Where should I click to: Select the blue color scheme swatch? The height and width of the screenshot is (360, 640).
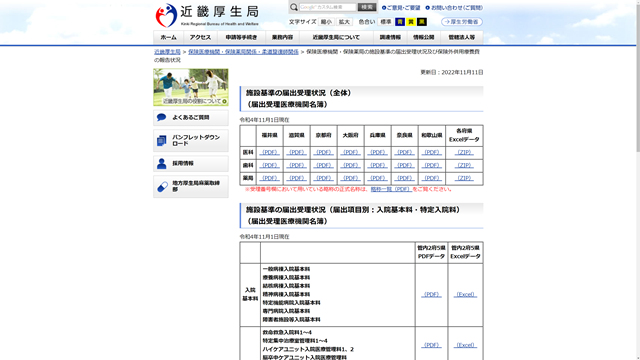(x=400, y=22)
